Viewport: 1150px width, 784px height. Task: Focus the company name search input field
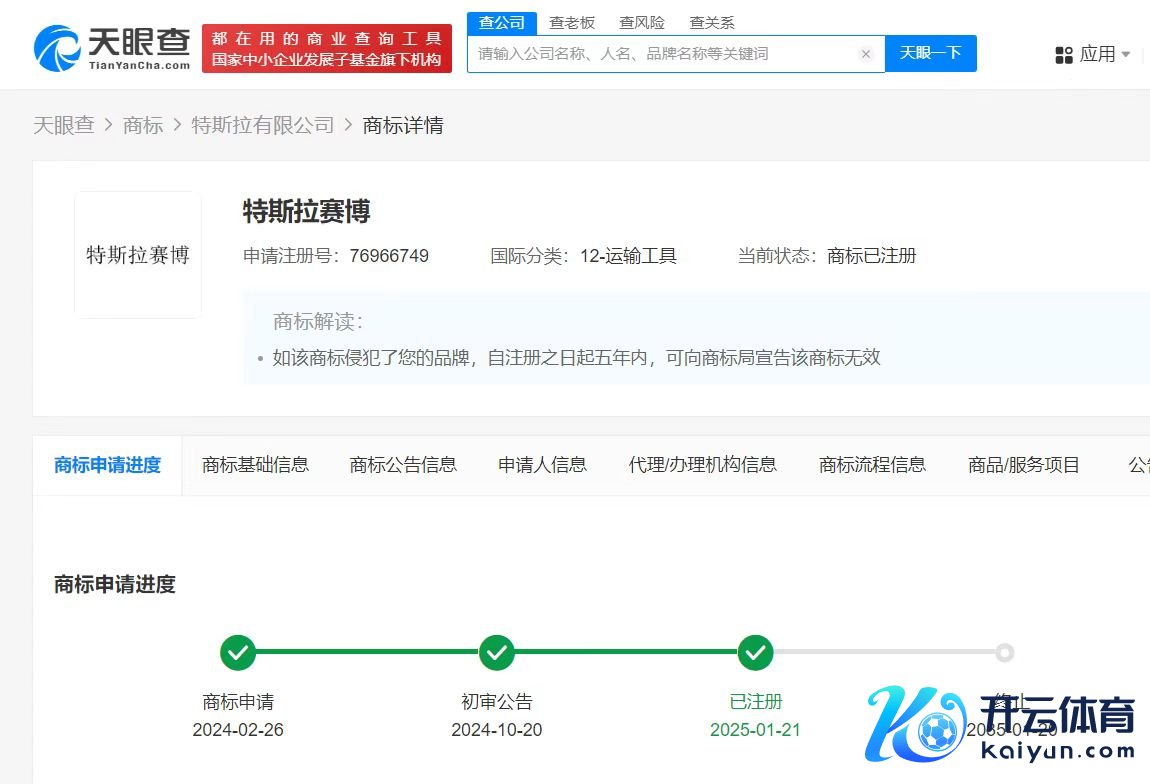(x=660, y=54)
